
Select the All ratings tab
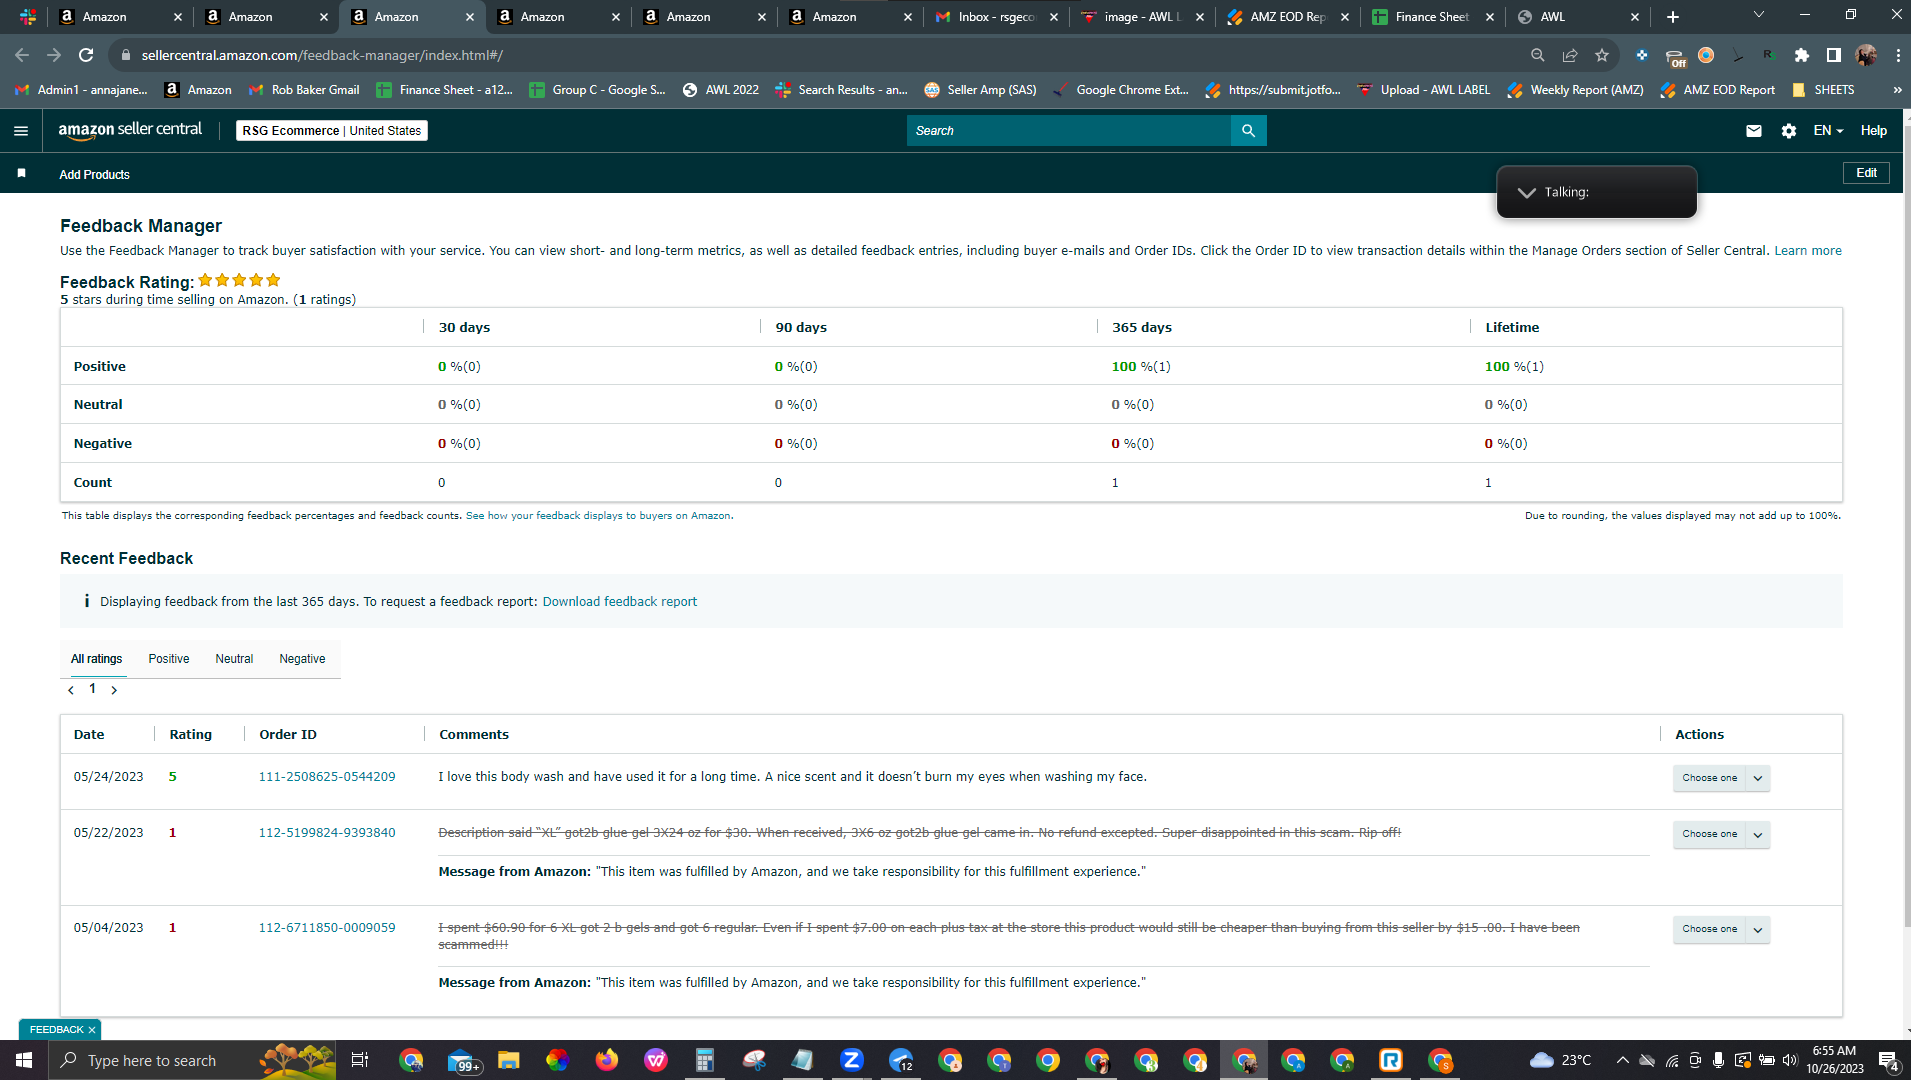coord(97,659)
